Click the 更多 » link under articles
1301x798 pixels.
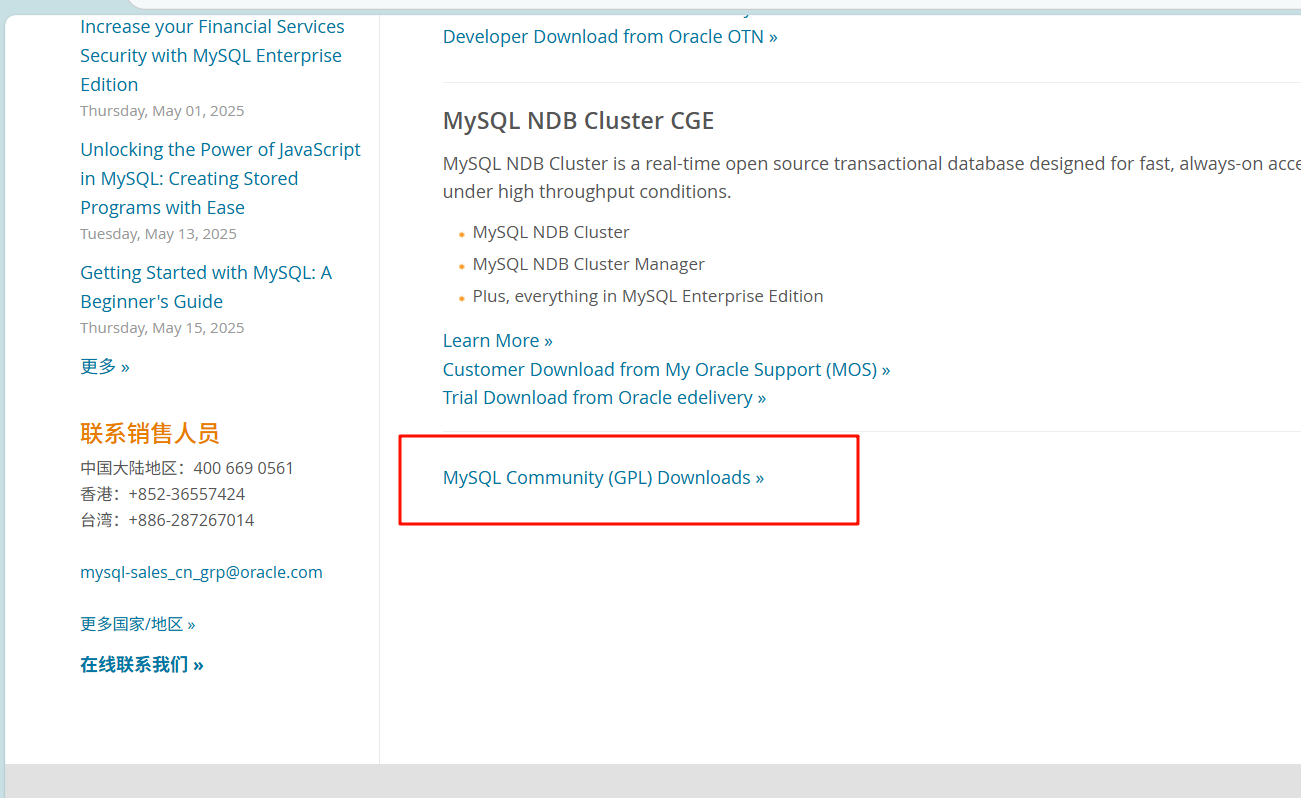105,367
